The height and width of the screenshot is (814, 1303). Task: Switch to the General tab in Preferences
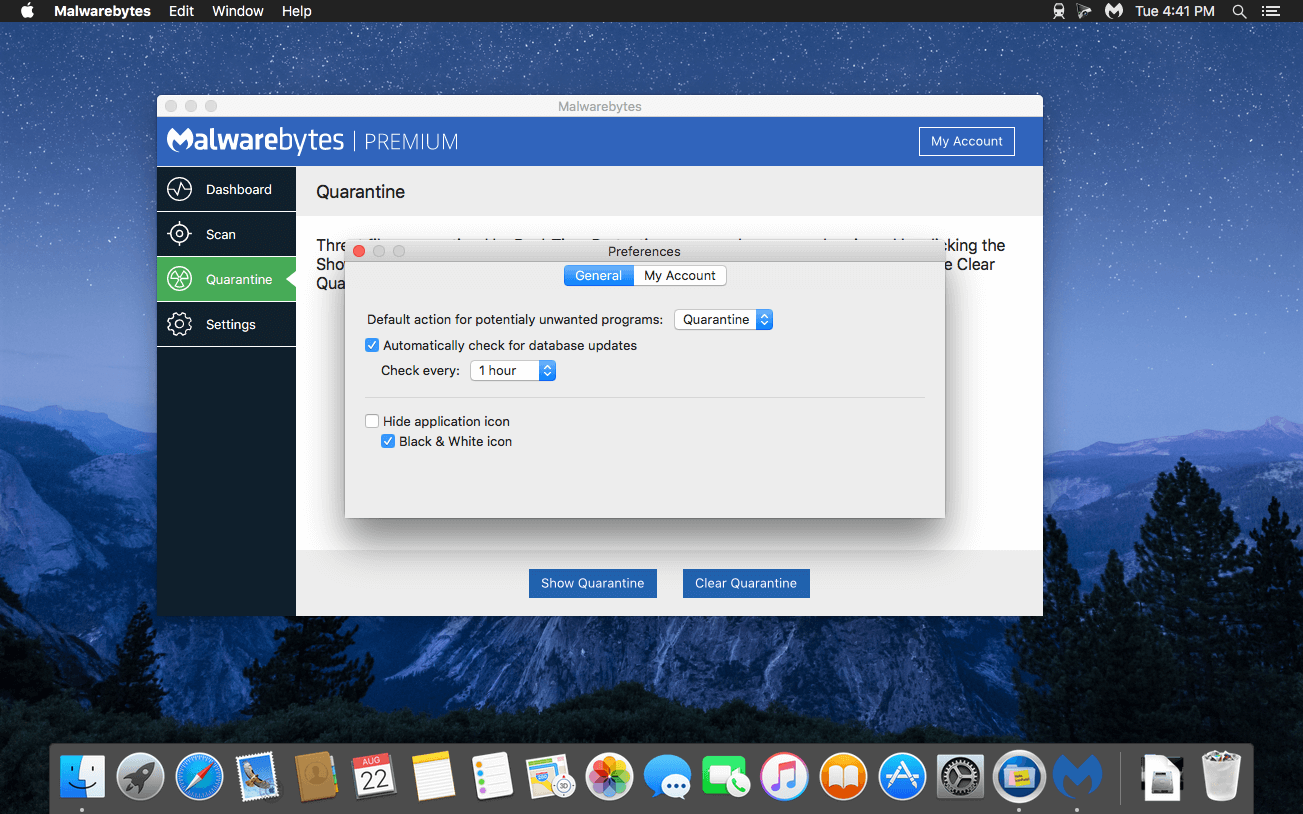[x=599, y=275]
